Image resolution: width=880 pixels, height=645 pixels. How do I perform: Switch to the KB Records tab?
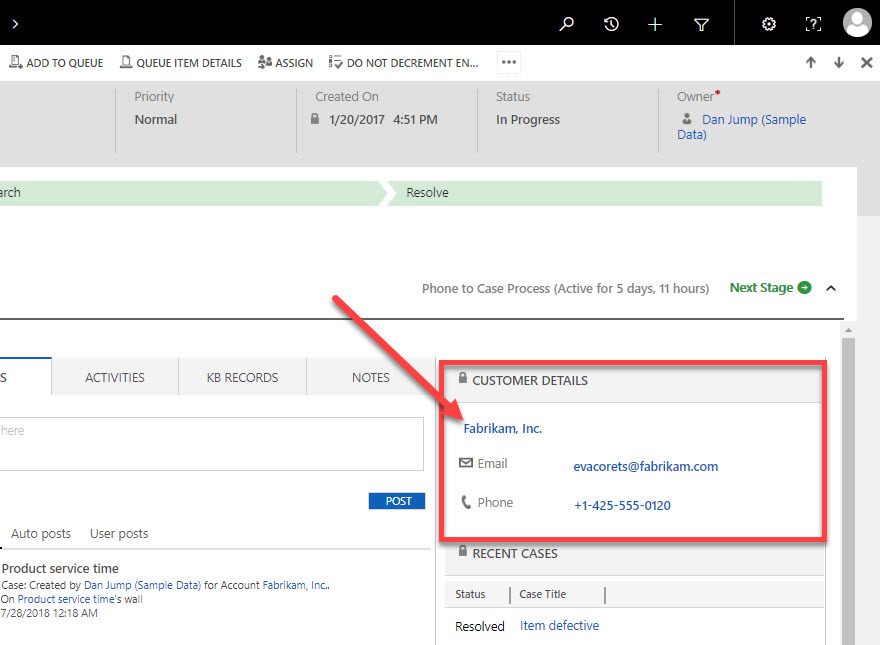point(242,377)
